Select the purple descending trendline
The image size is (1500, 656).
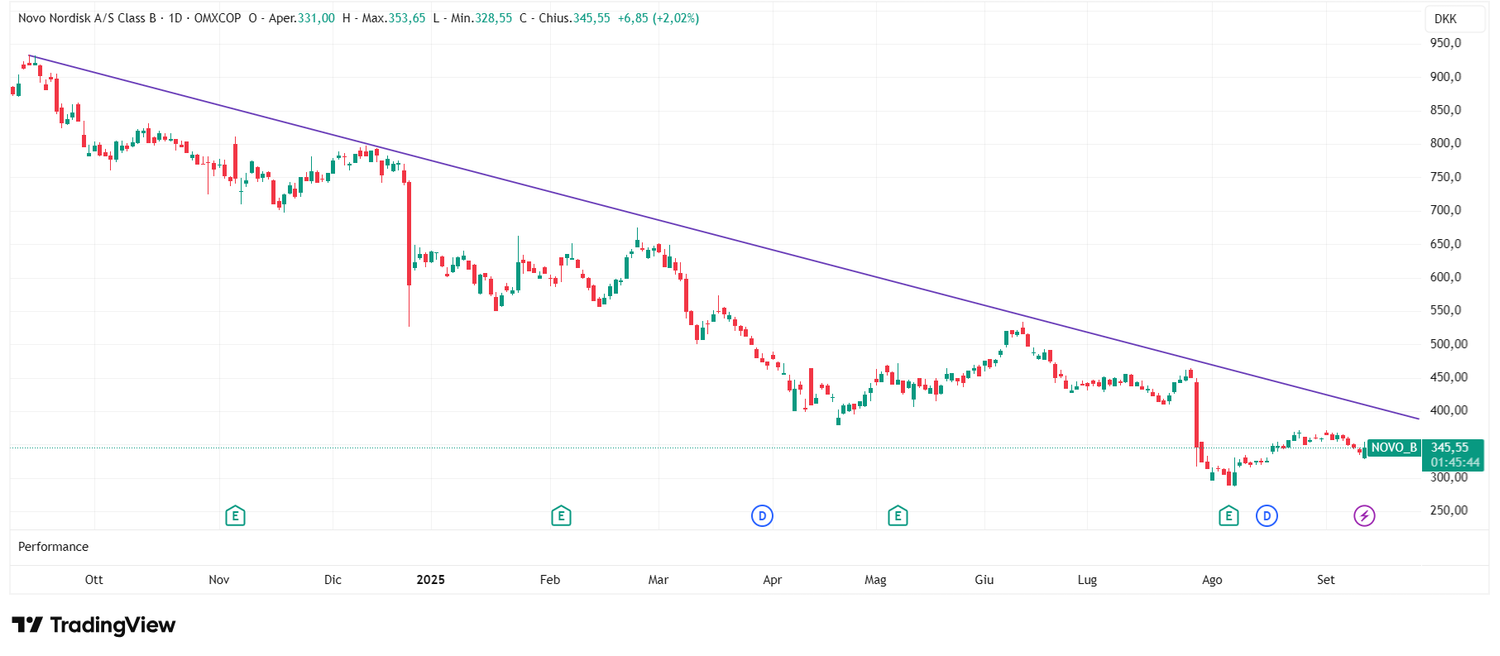pyautogui.click(x=725, y=237)
